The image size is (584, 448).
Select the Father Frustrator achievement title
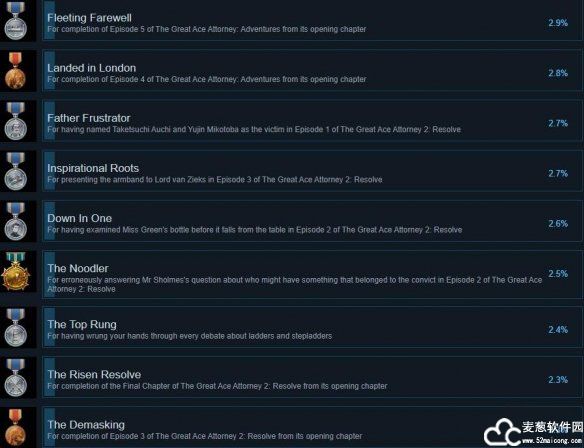pyautogui.click(x=89, y=118)
